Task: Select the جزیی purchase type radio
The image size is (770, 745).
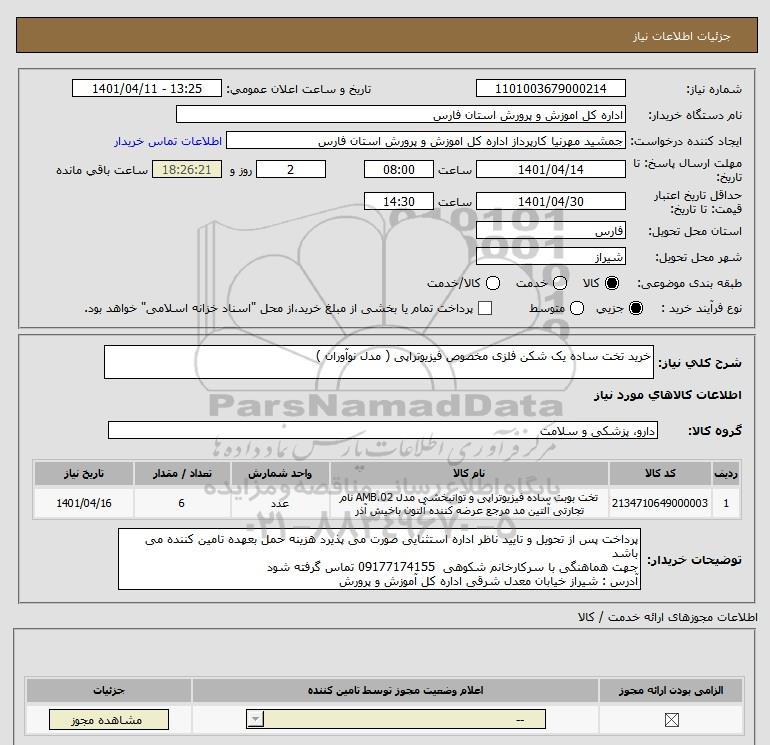Action: [635, 308]
